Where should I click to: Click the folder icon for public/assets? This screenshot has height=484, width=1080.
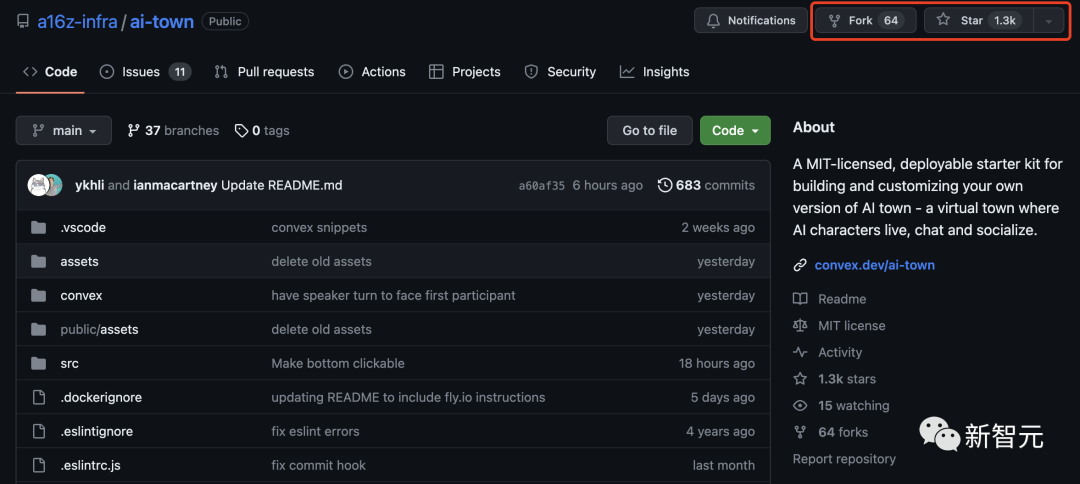[x=39, y=330]
